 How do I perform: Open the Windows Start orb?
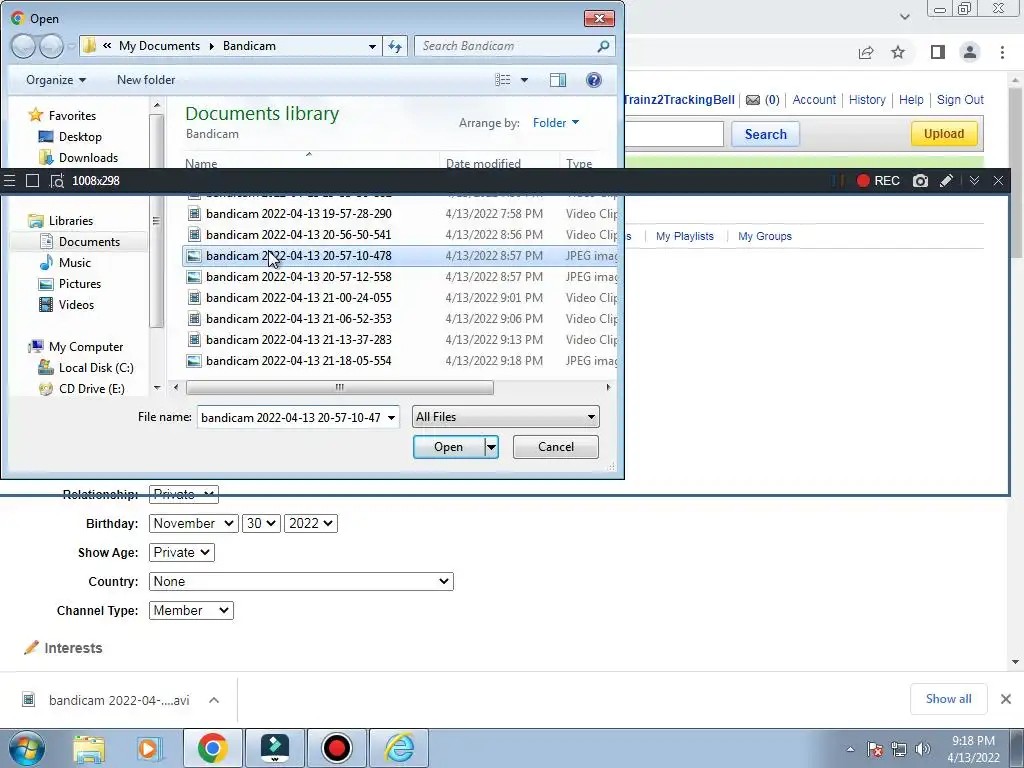[x=26, y=748]
